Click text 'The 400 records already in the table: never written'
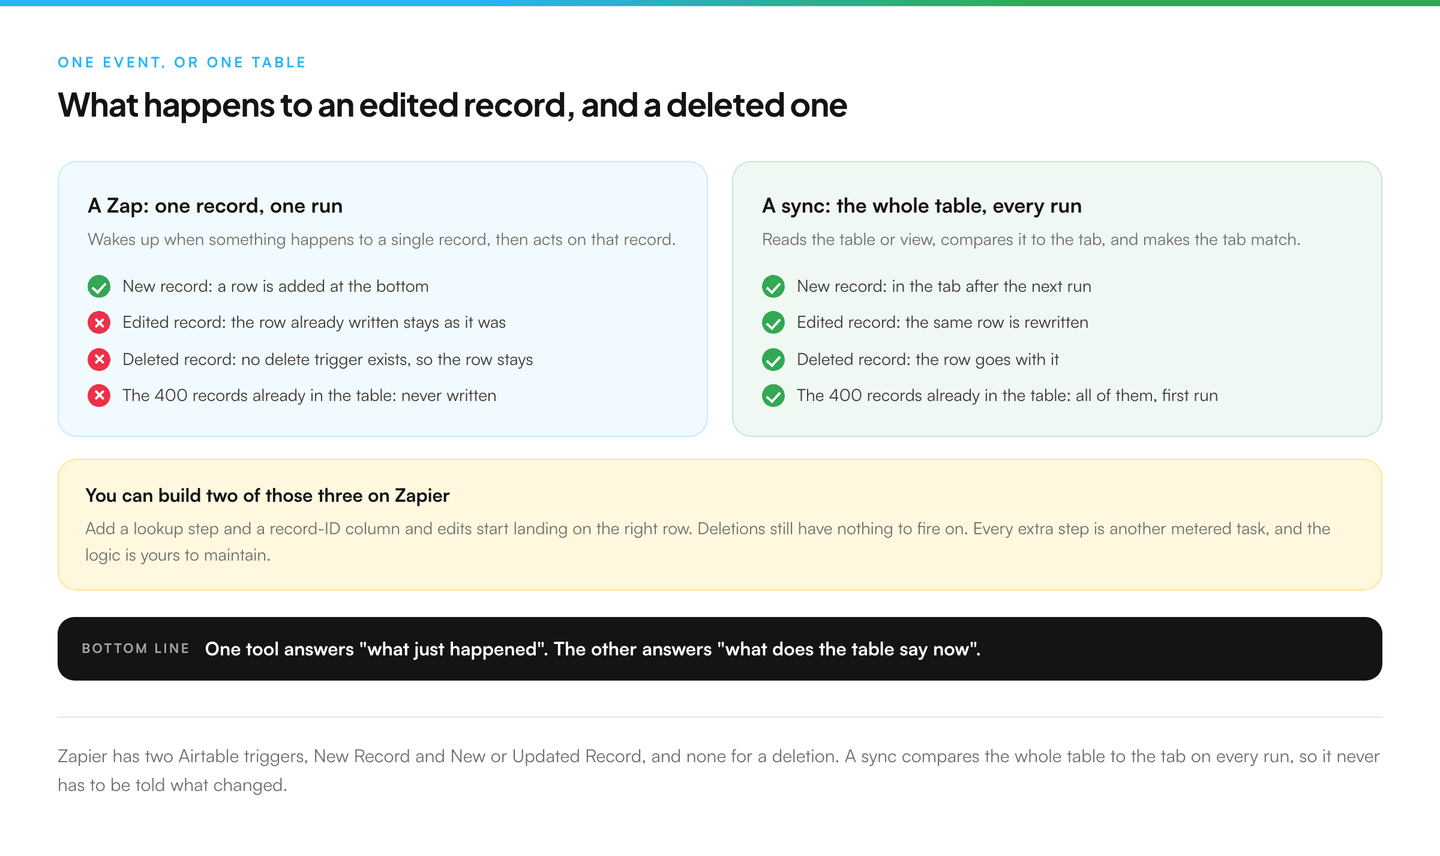Viewport: 1440px width, 856px height. click(x=310, y=395)
